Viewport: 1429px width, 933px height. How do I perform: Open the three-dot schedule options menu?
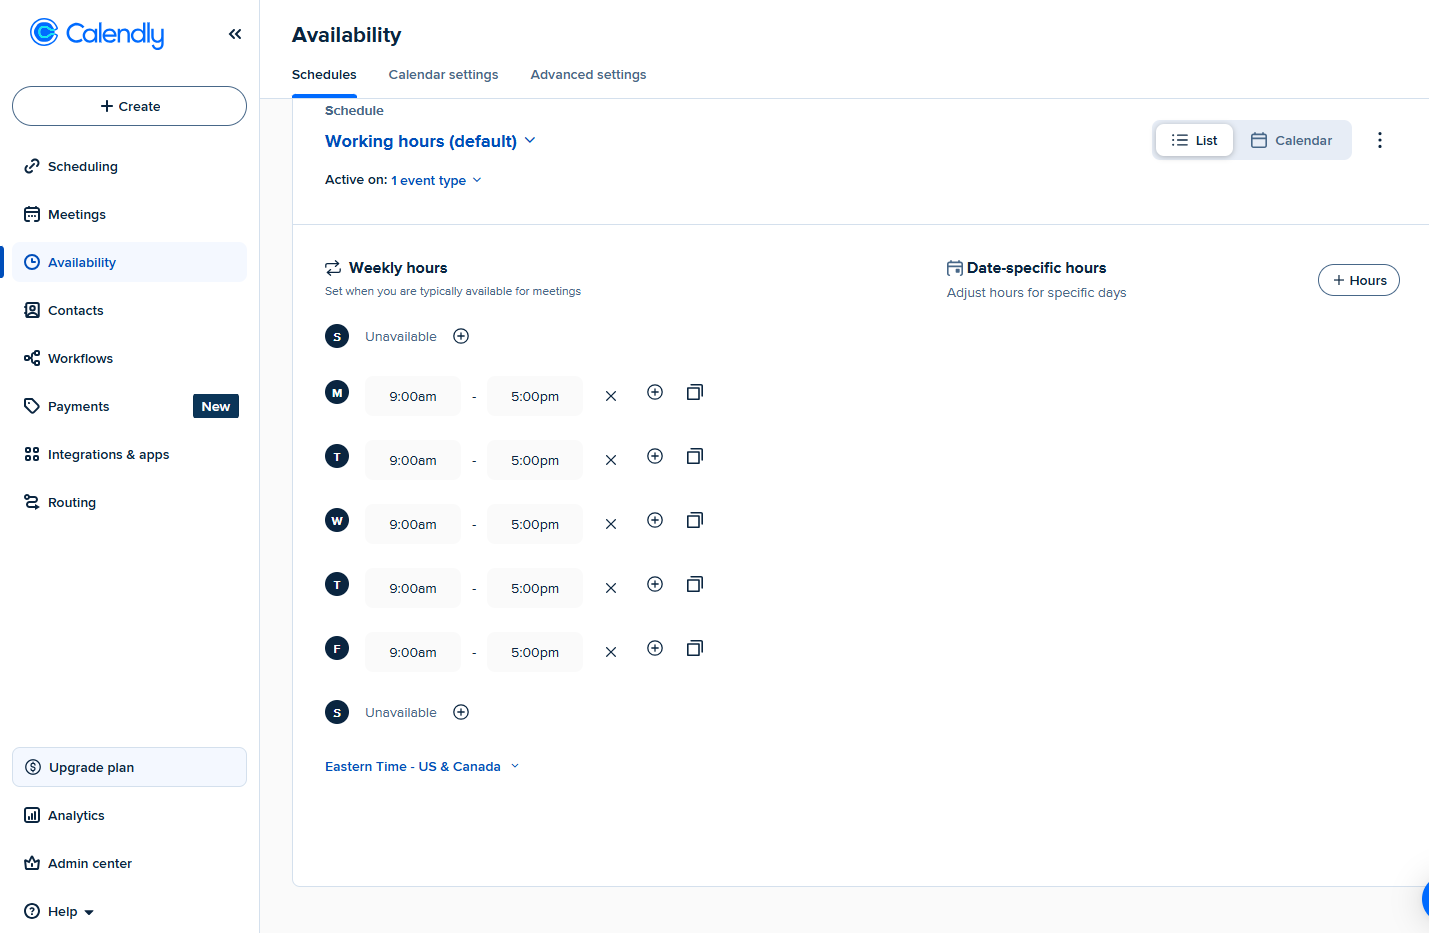pos(1380,140)
